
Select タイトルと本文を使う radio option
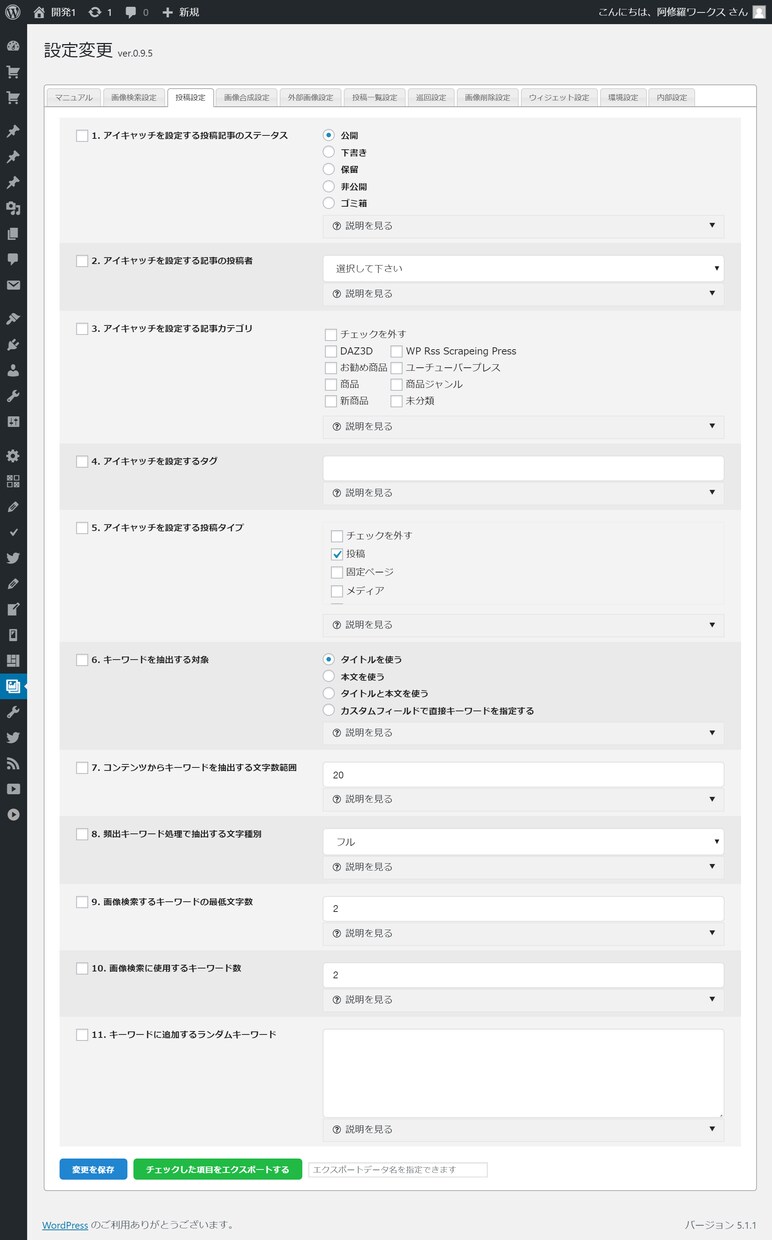click(329, 694)
